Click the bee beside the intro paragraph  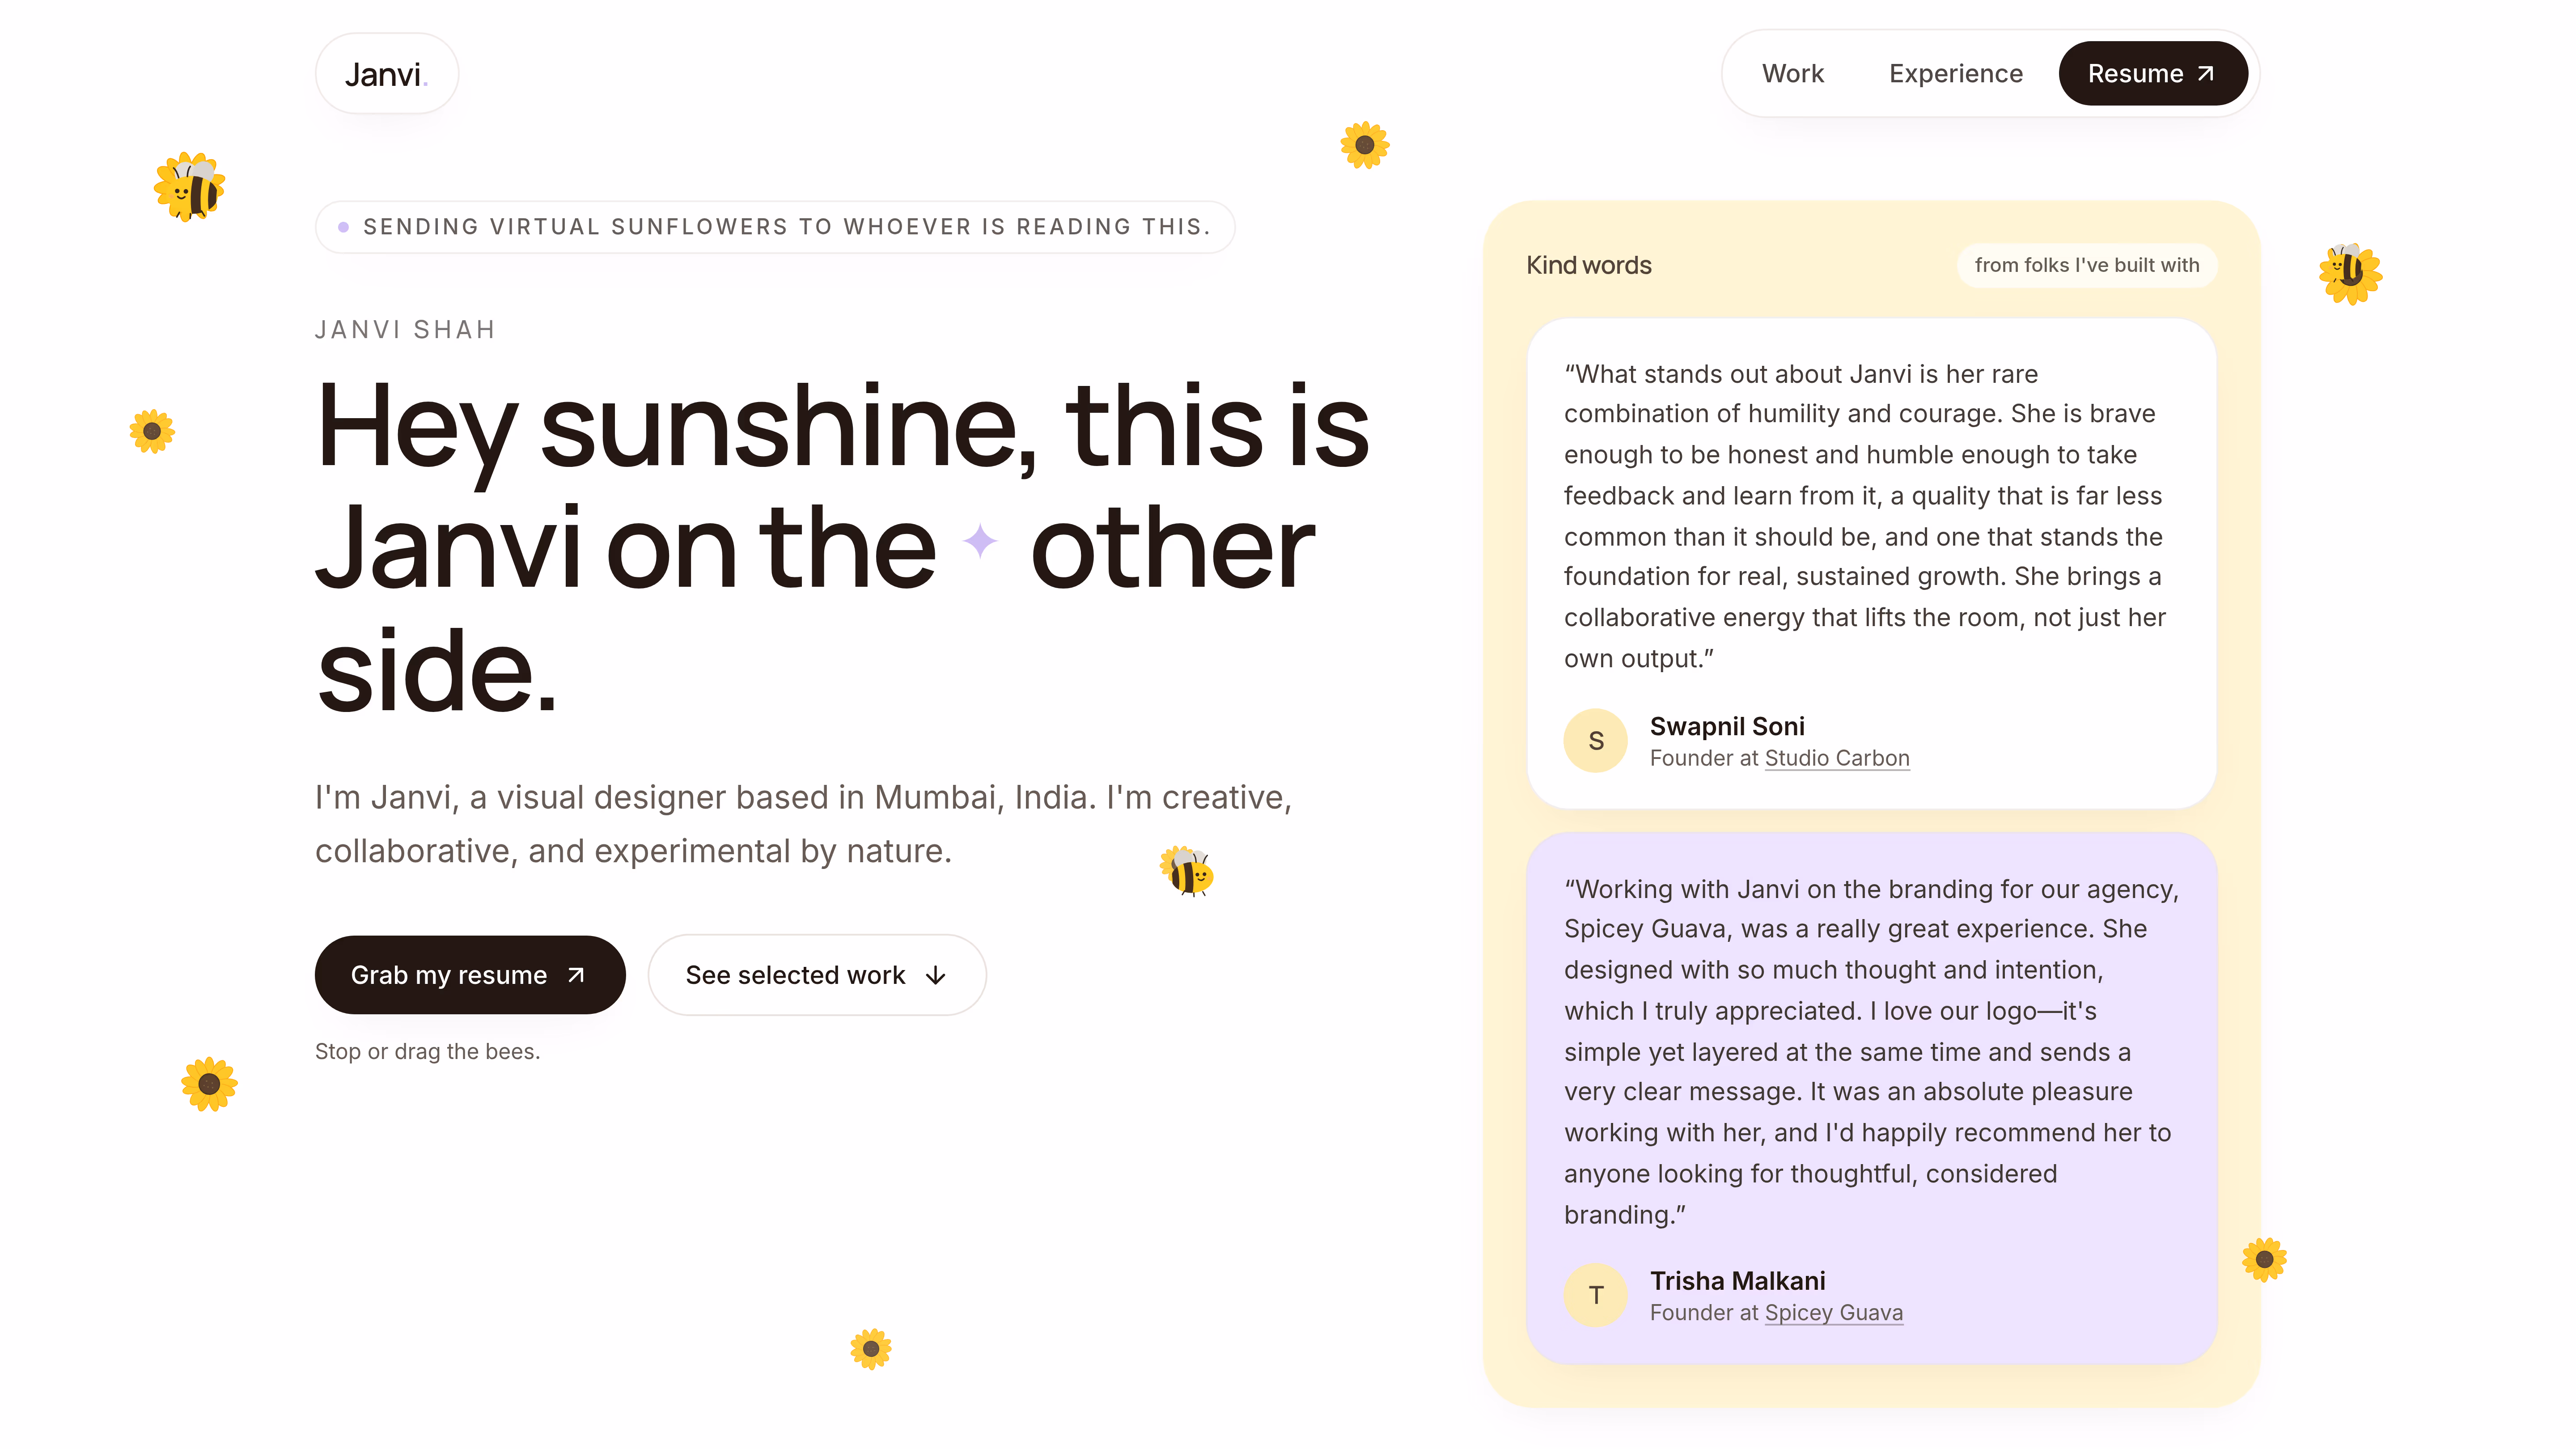1187,871
